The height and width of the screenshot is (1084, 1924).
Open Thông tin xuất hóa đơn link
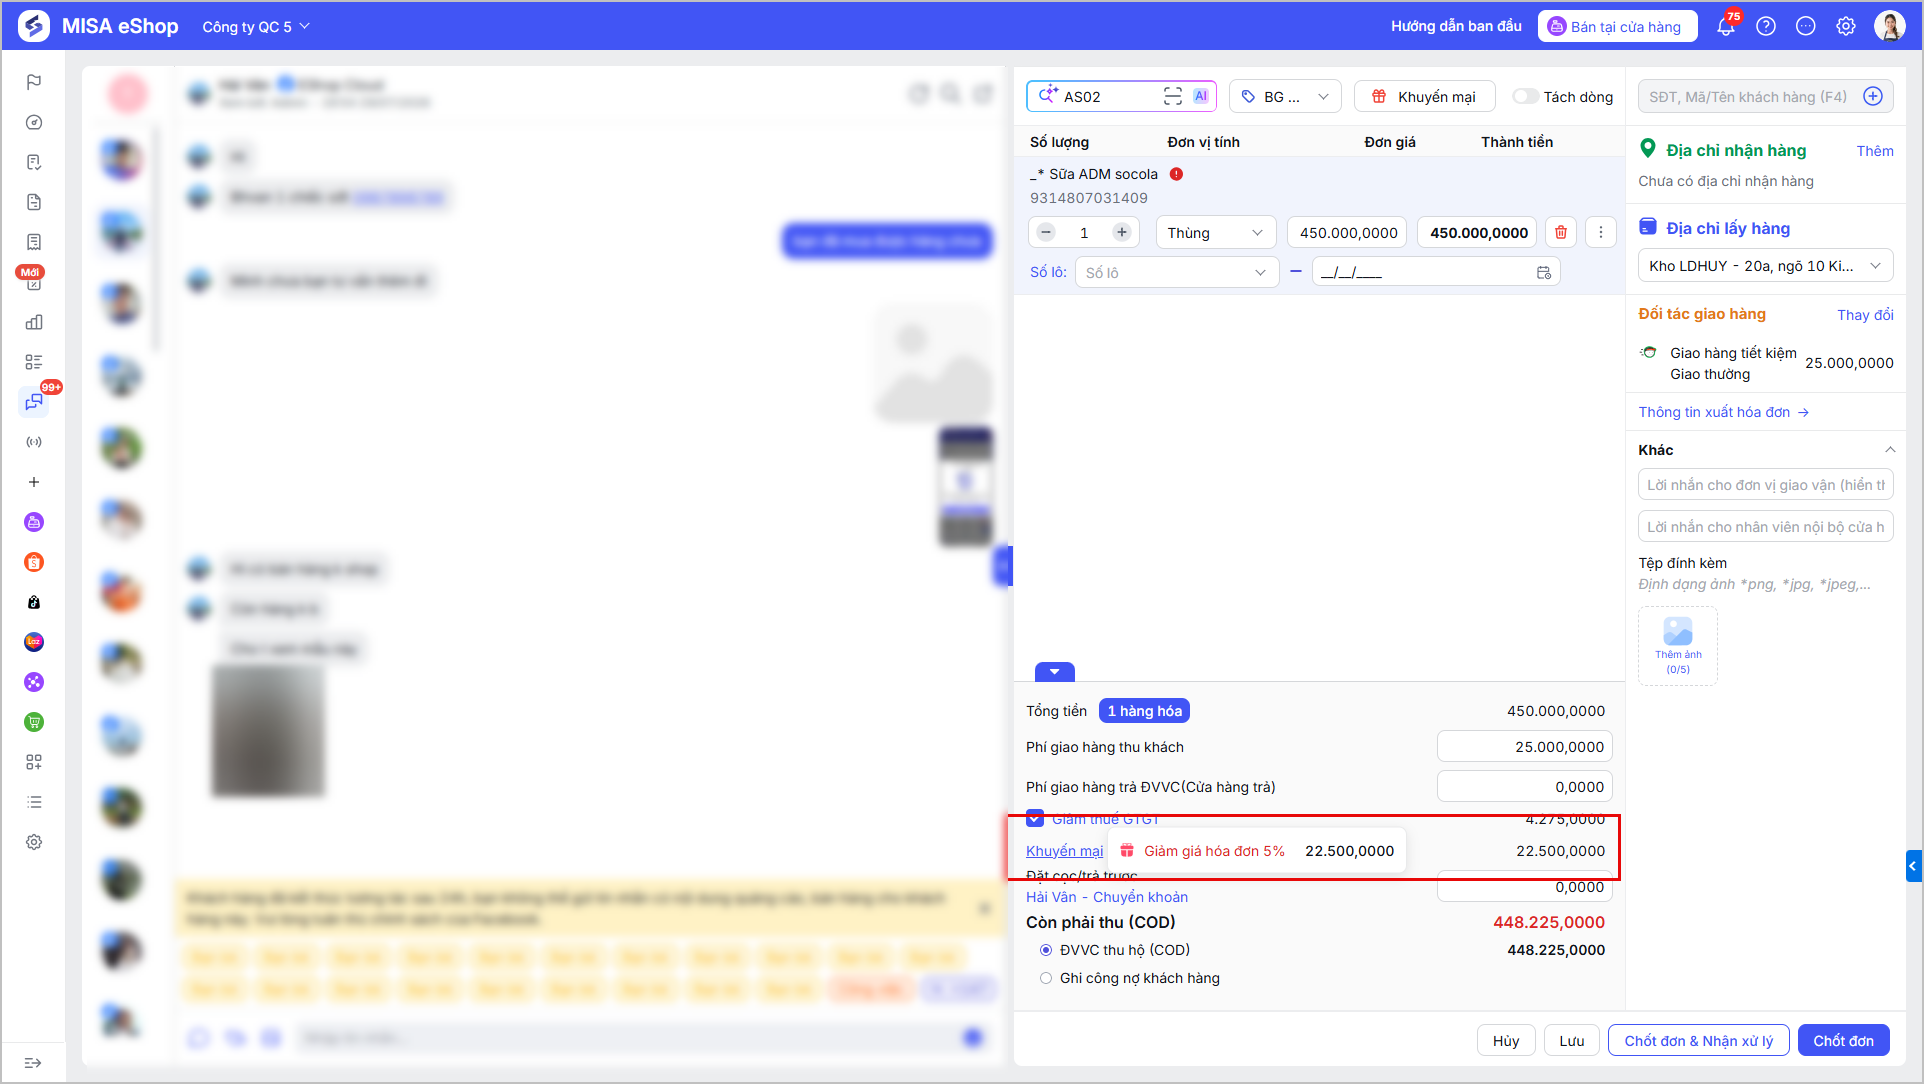click(1723, 412)
